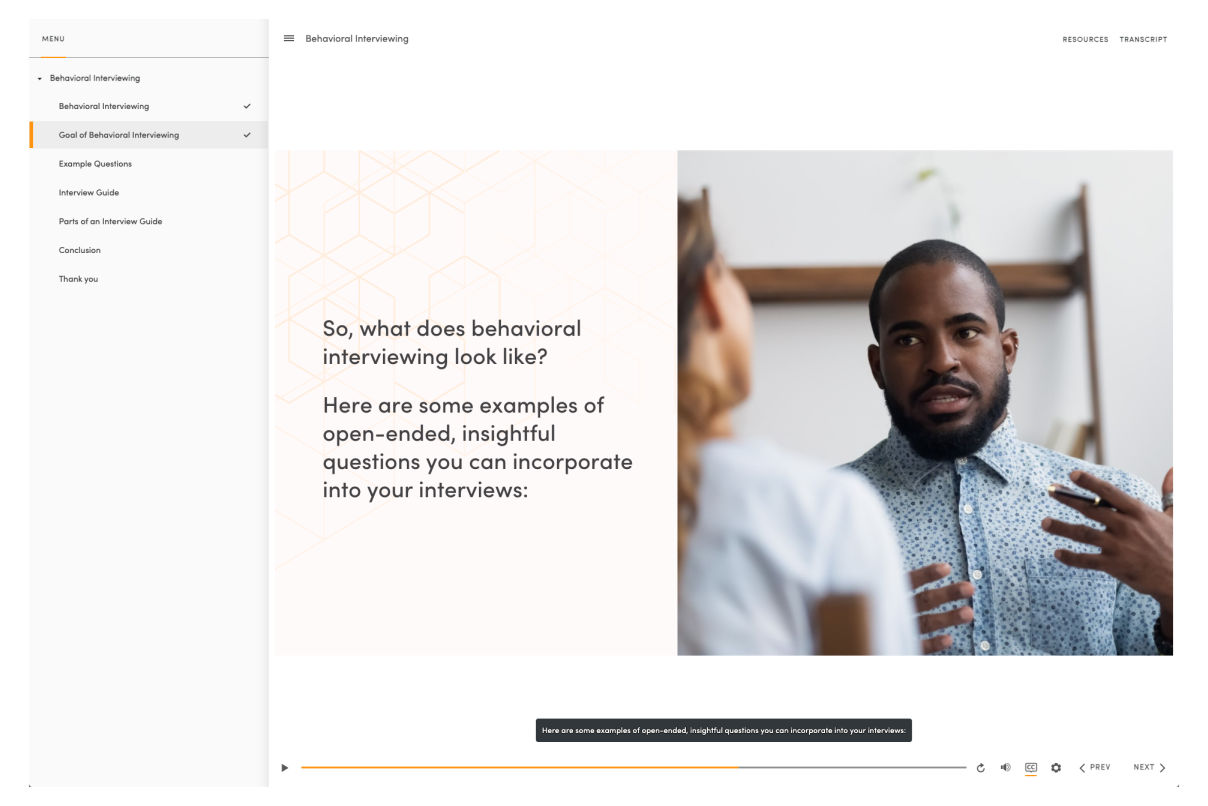
Task: Go to previous slide with PREV
Action: click(1095, 768)
